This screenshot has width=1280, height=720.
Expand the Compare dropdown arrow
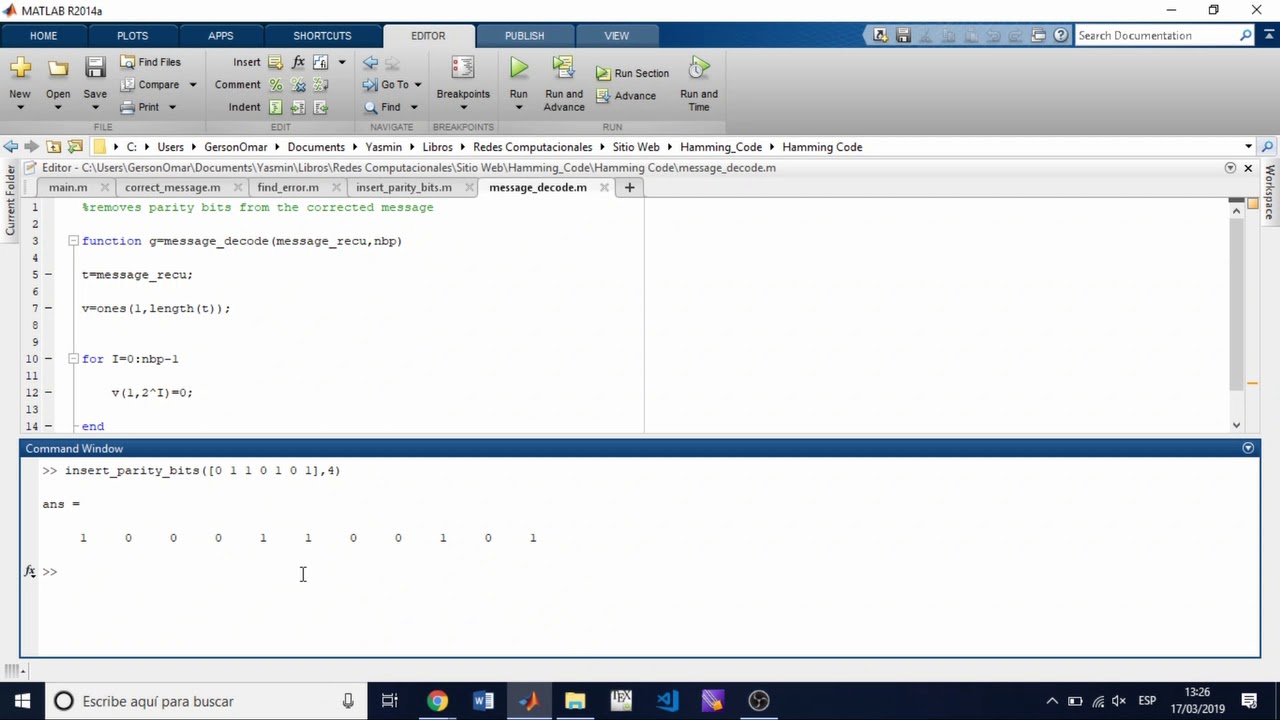tap(193, 85)
